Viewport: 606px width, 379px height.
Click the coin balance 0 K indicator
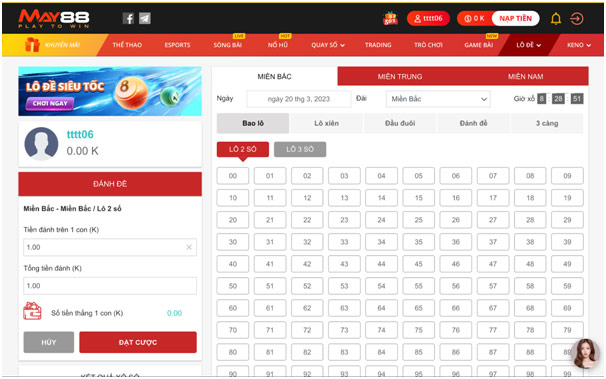pyautogui.click(x=474, y=19)
